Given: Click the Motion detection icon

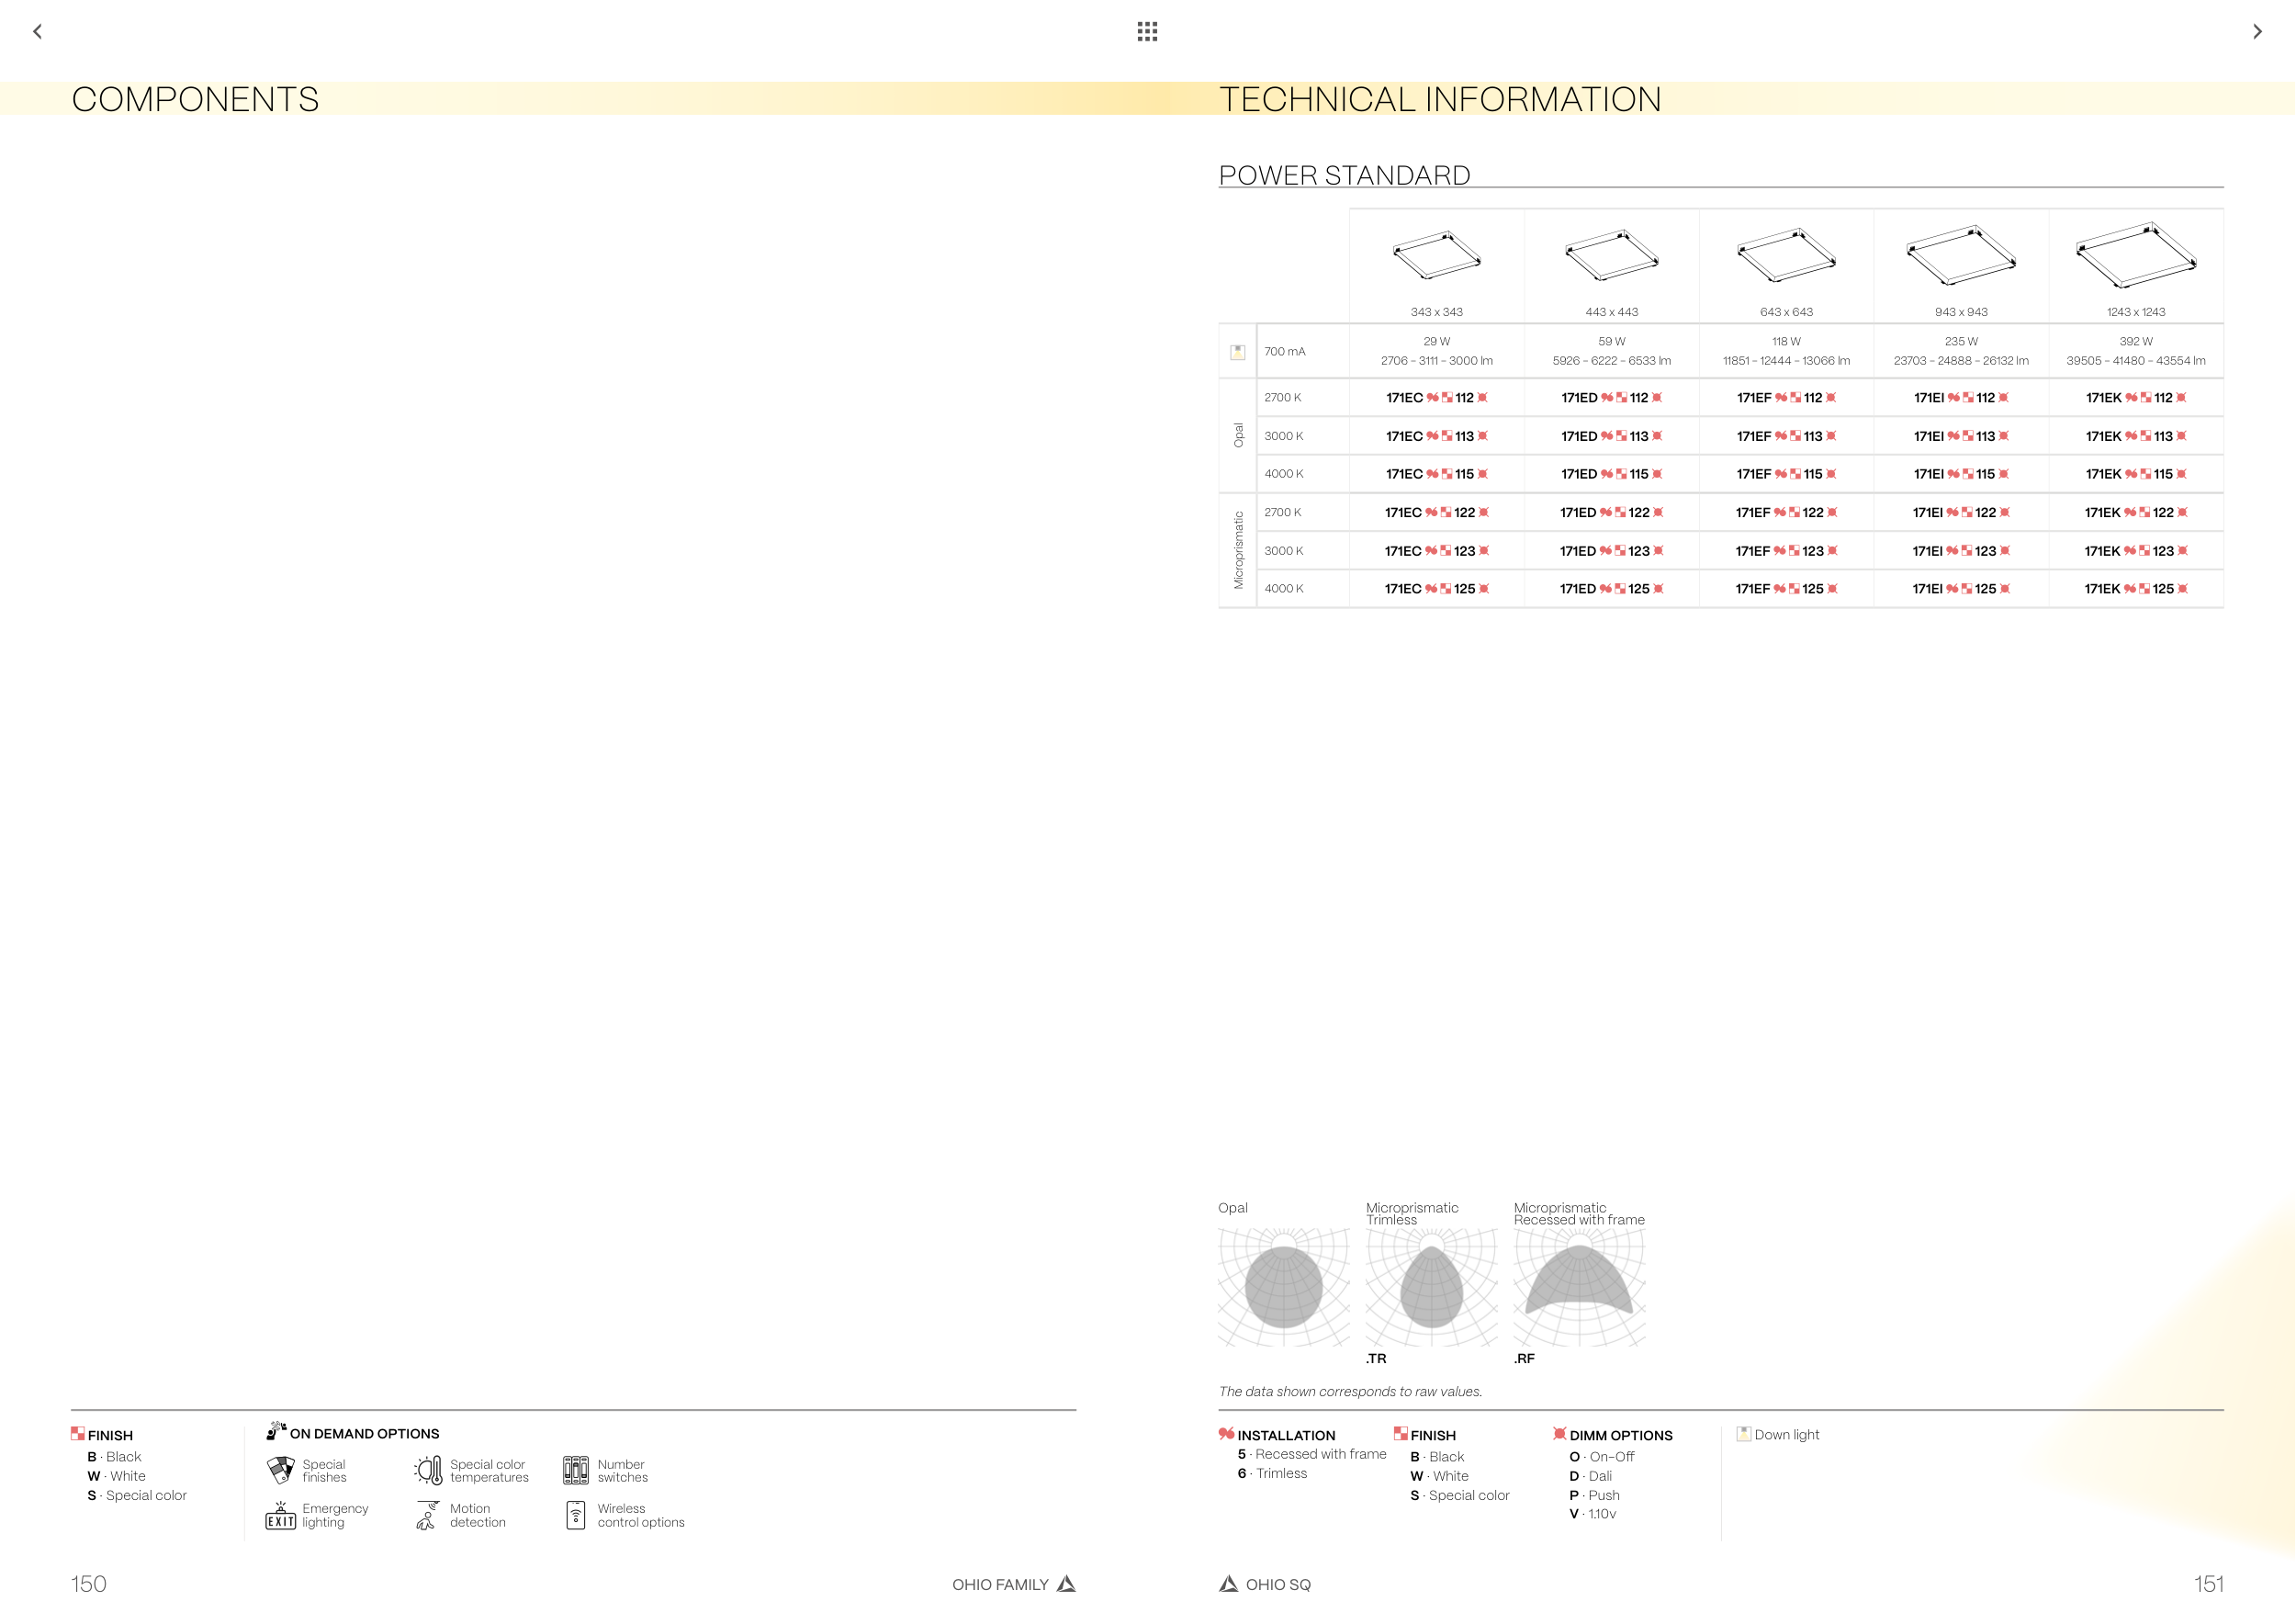Looking at the screenshot, I should pos(427,1516).
